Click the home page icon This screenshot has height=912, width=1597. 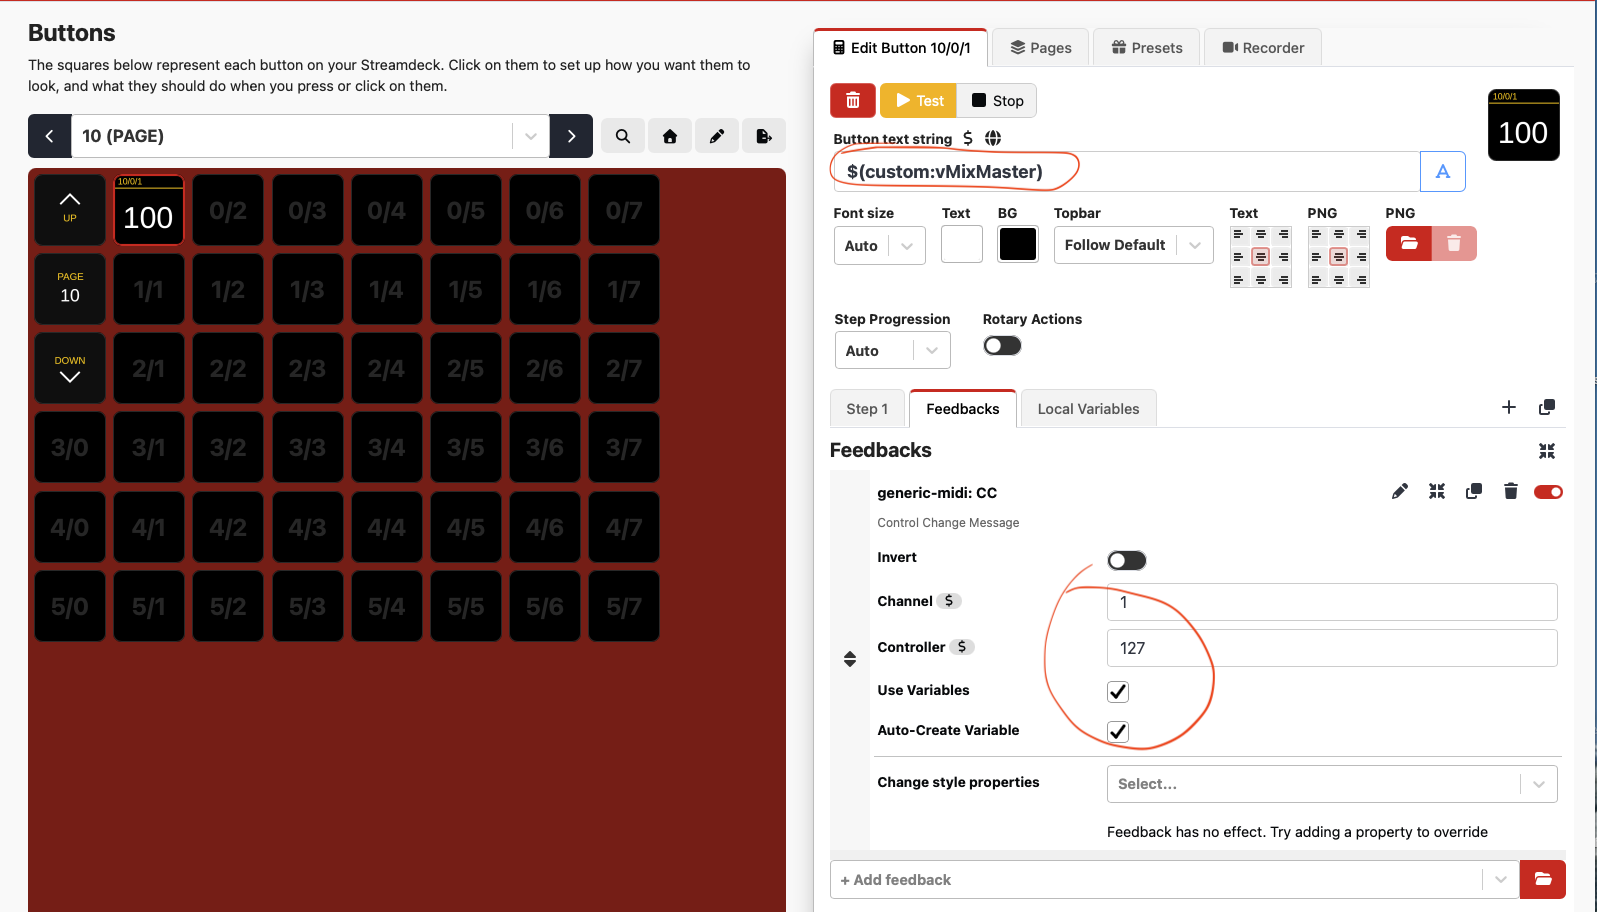670,136
